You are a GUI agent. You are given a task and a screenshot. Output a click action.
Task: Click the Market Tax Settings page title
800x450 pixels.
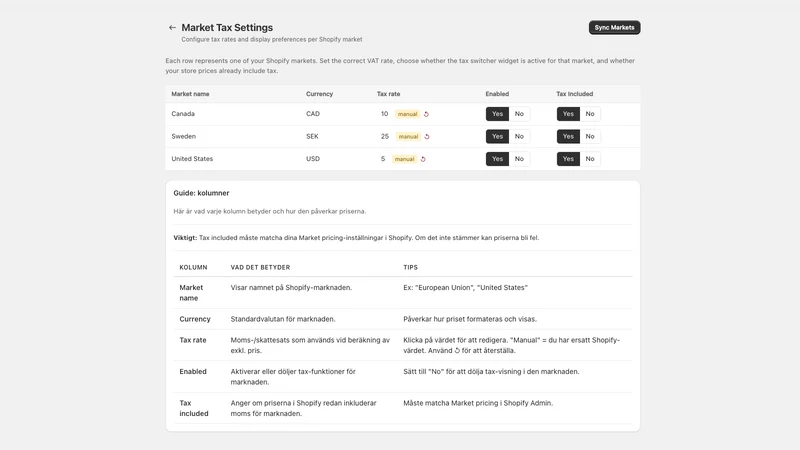click(227, 28)
